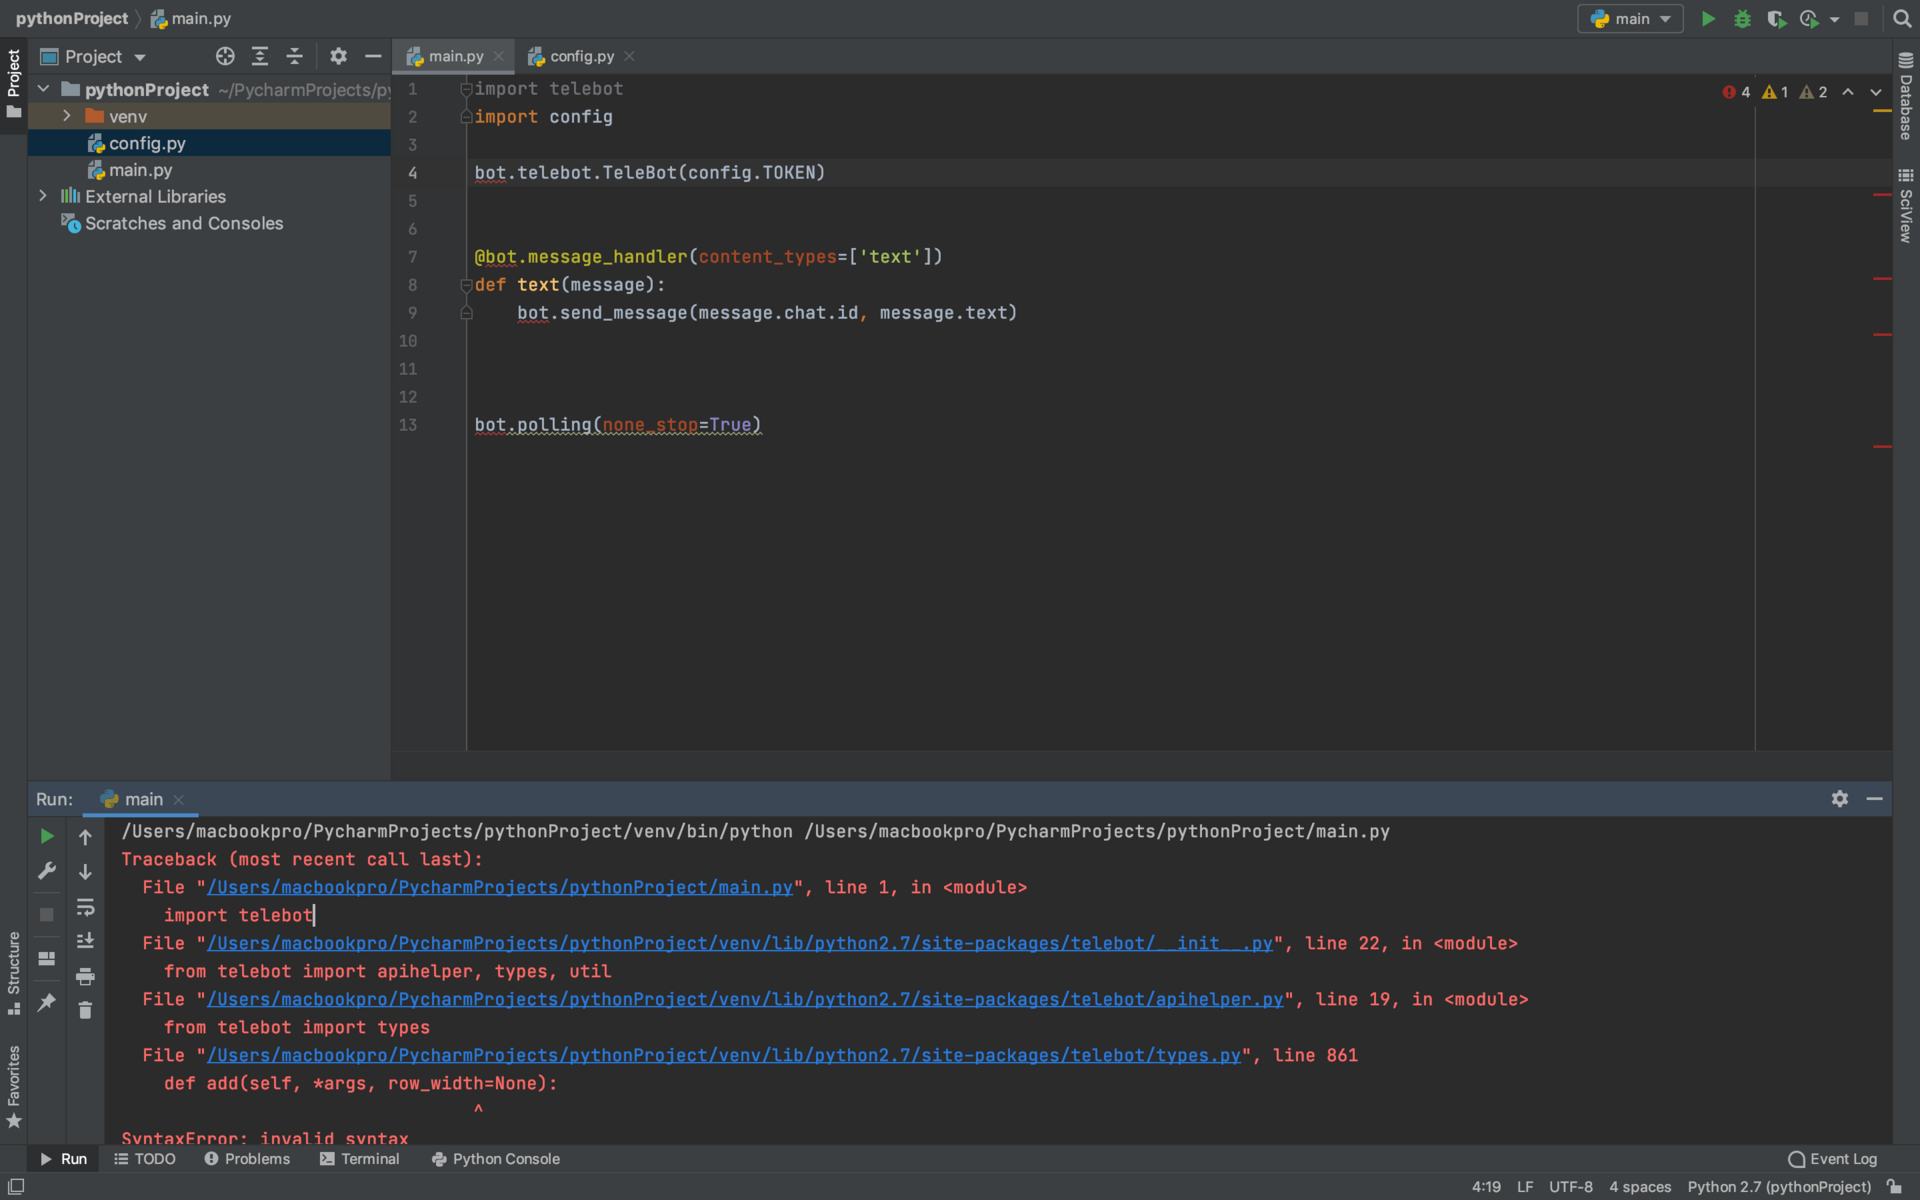
Task: Clear all console output with trash icon
Action: [x=85, y=1011]
